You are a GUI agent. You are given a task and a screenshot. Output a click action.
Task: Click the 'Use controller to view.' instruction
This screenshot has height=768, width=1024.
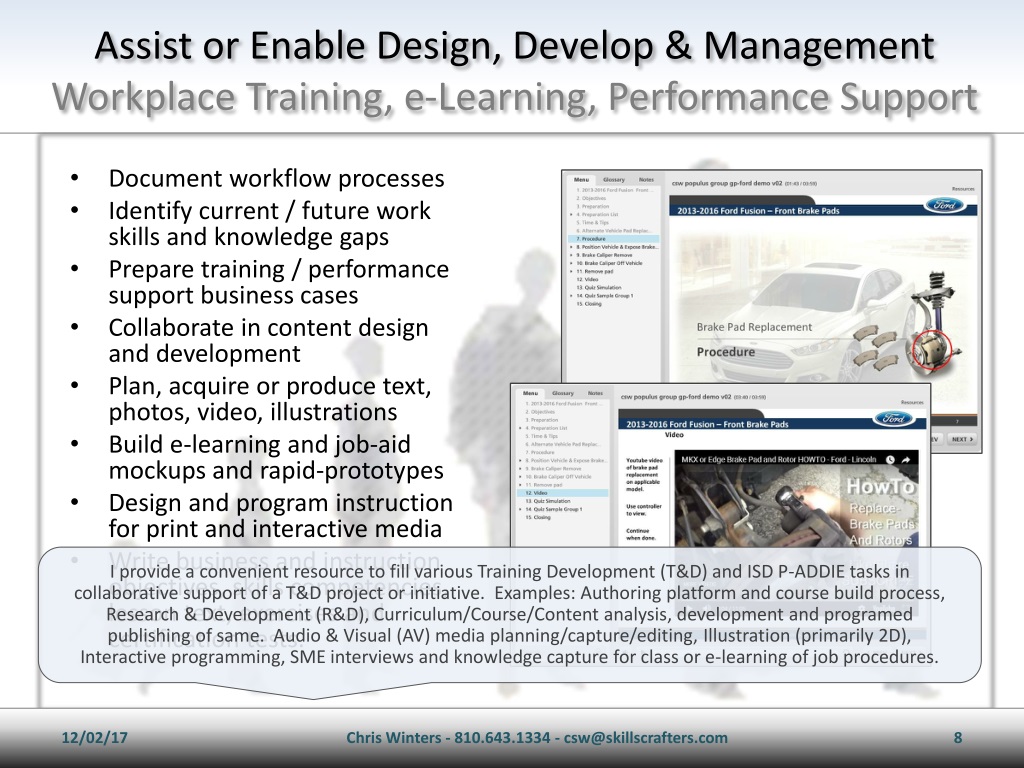644,510
